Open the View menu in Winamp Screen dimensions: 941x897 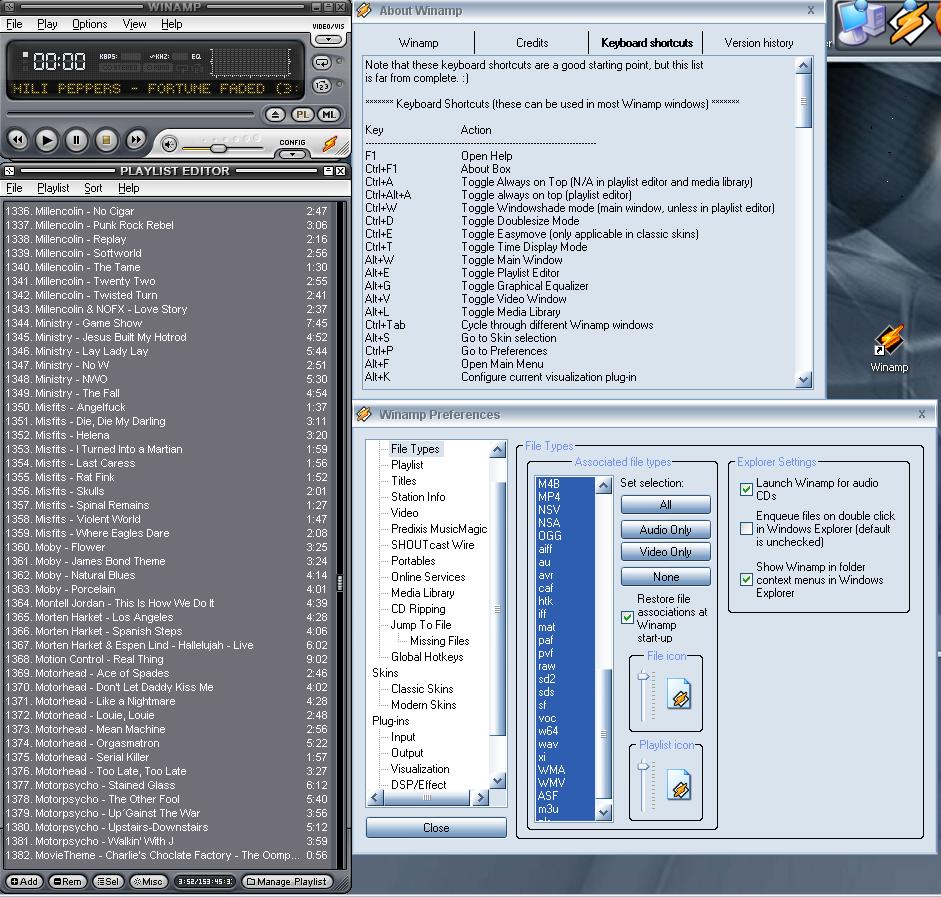click(x=134, y=24)
